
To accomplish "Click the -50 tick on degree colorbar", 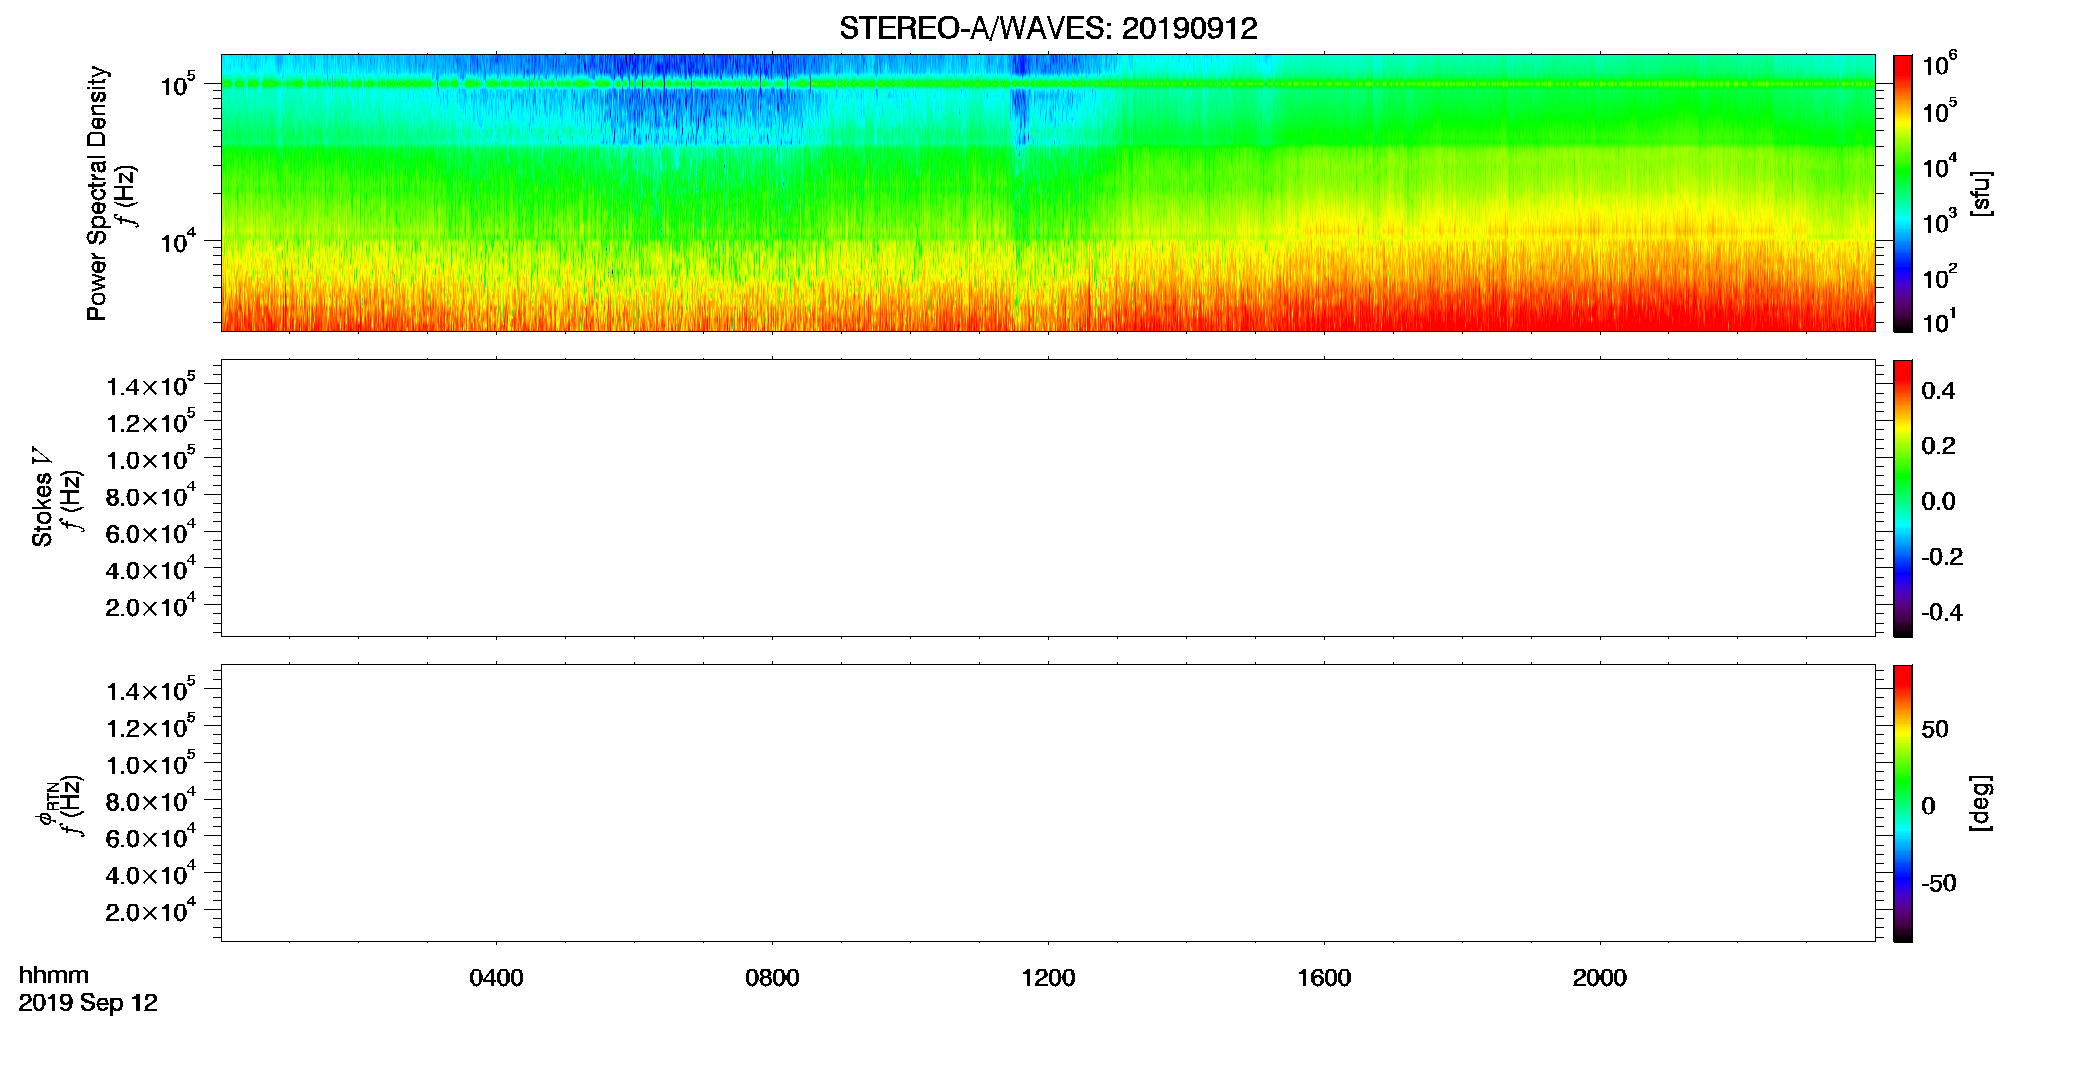I will (1939, 883).
